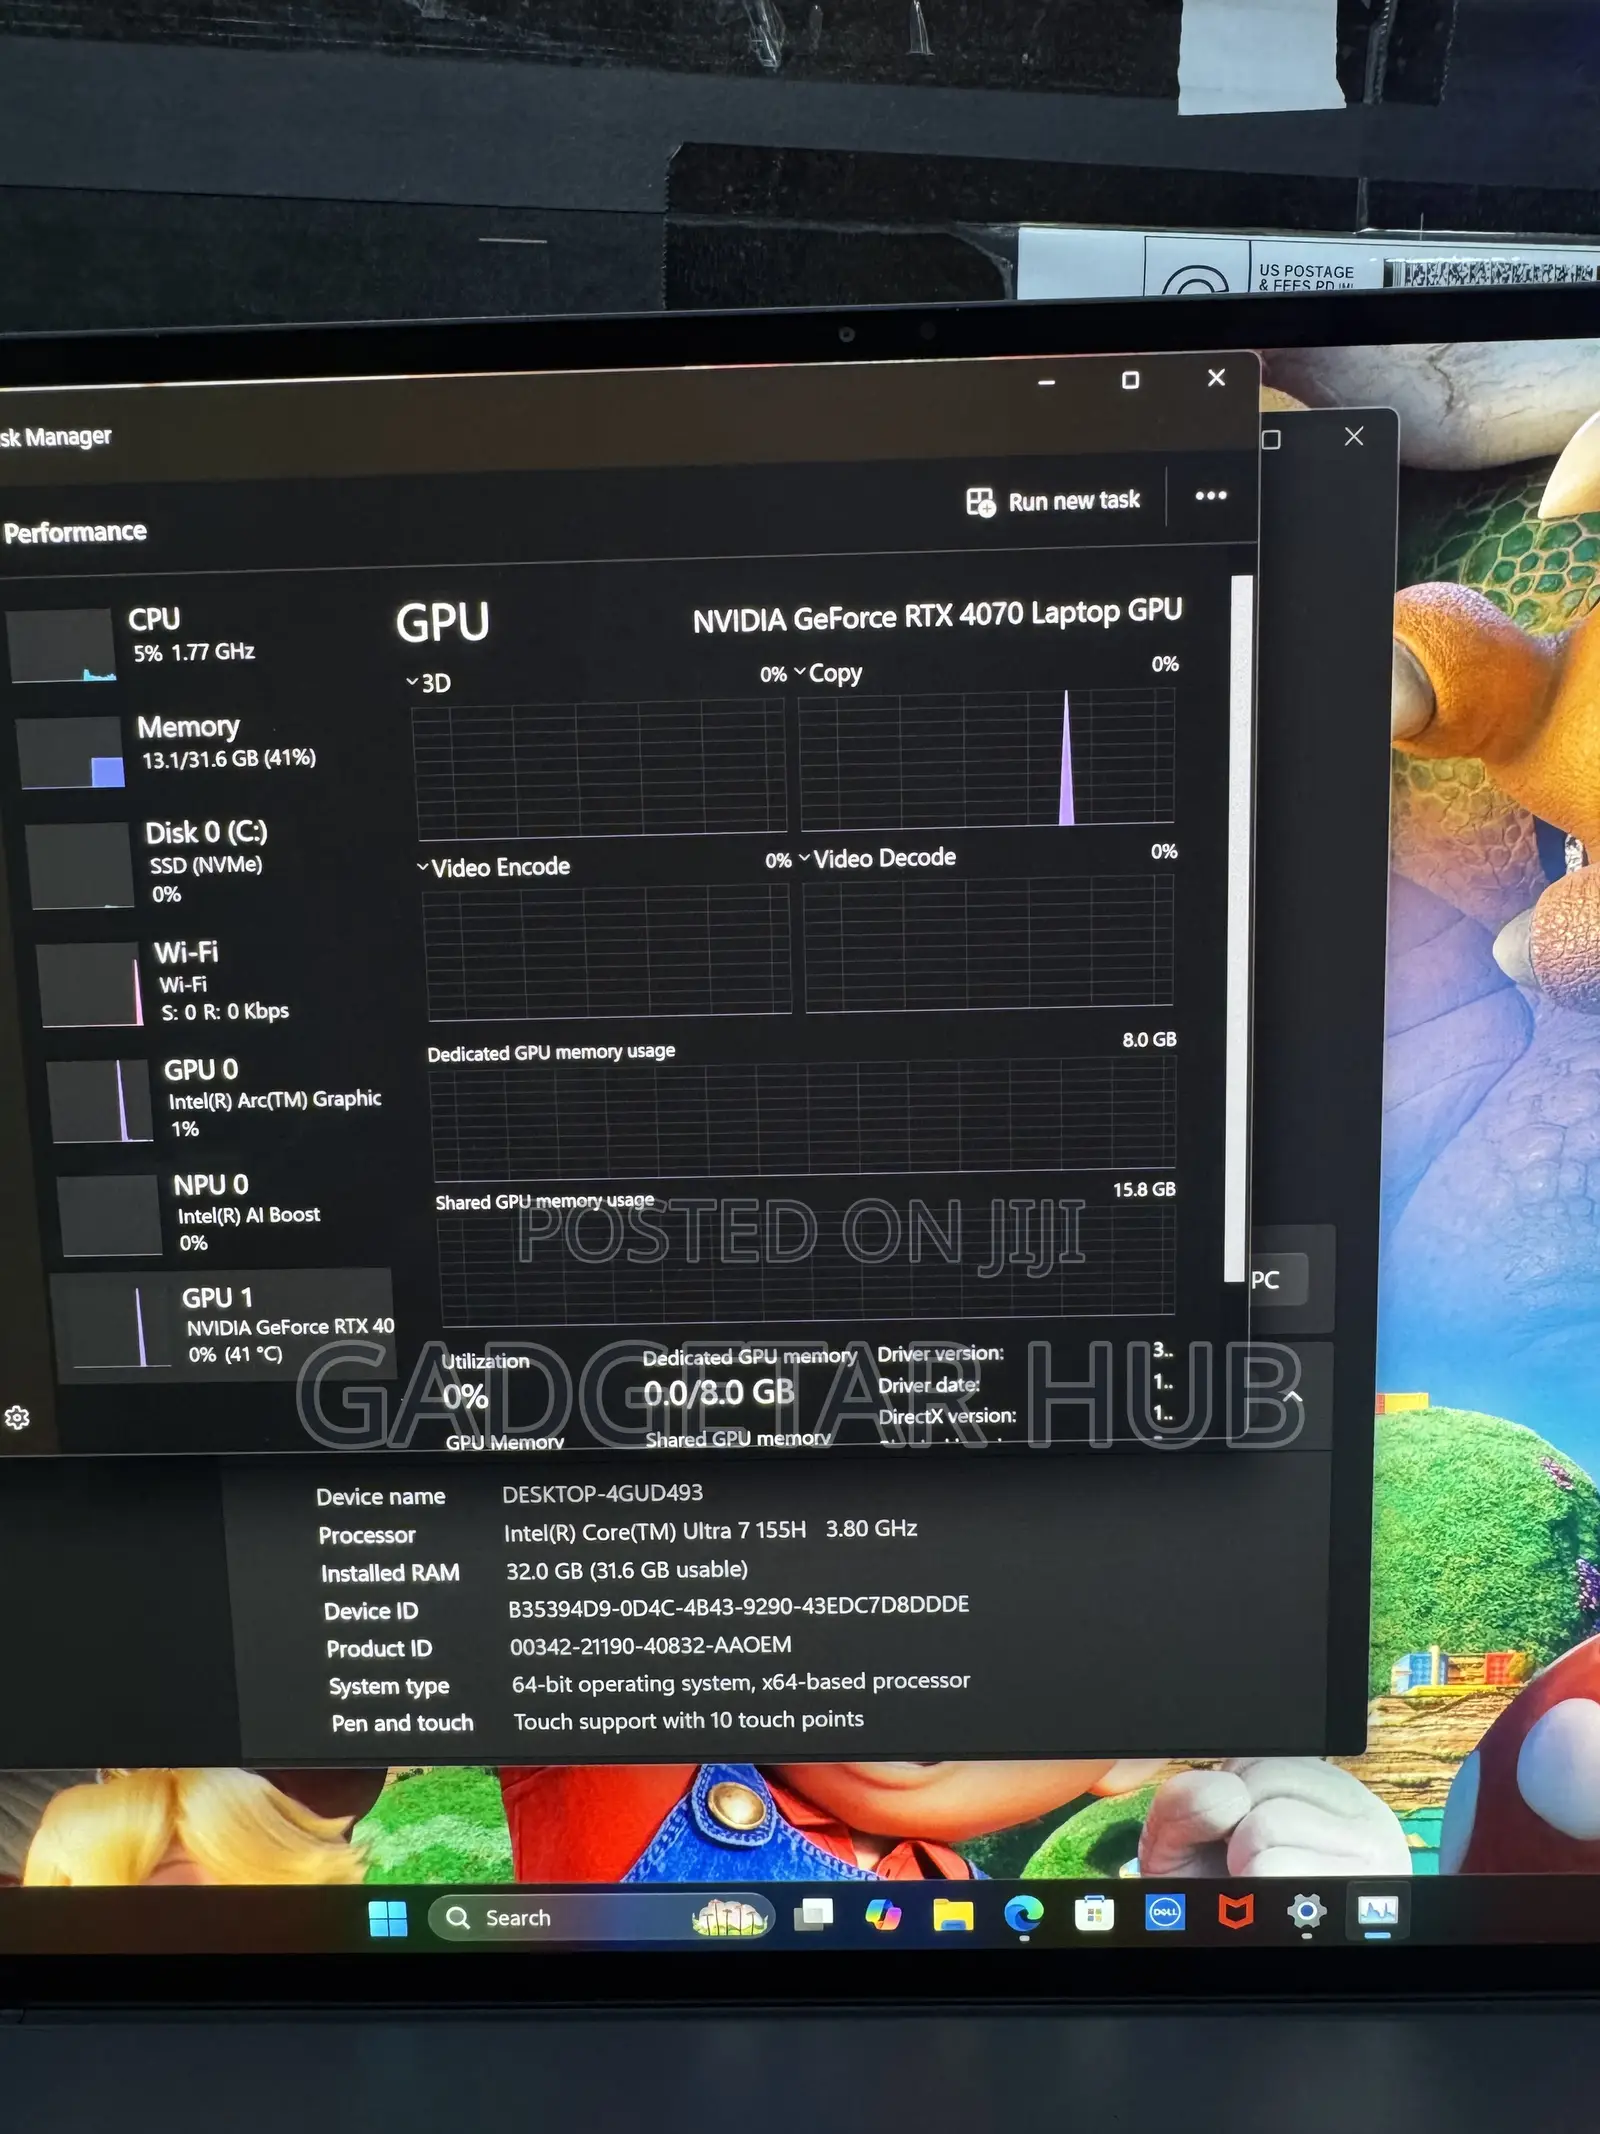Close the Settings window behind Task Manager

click(x=1354, y=436)
